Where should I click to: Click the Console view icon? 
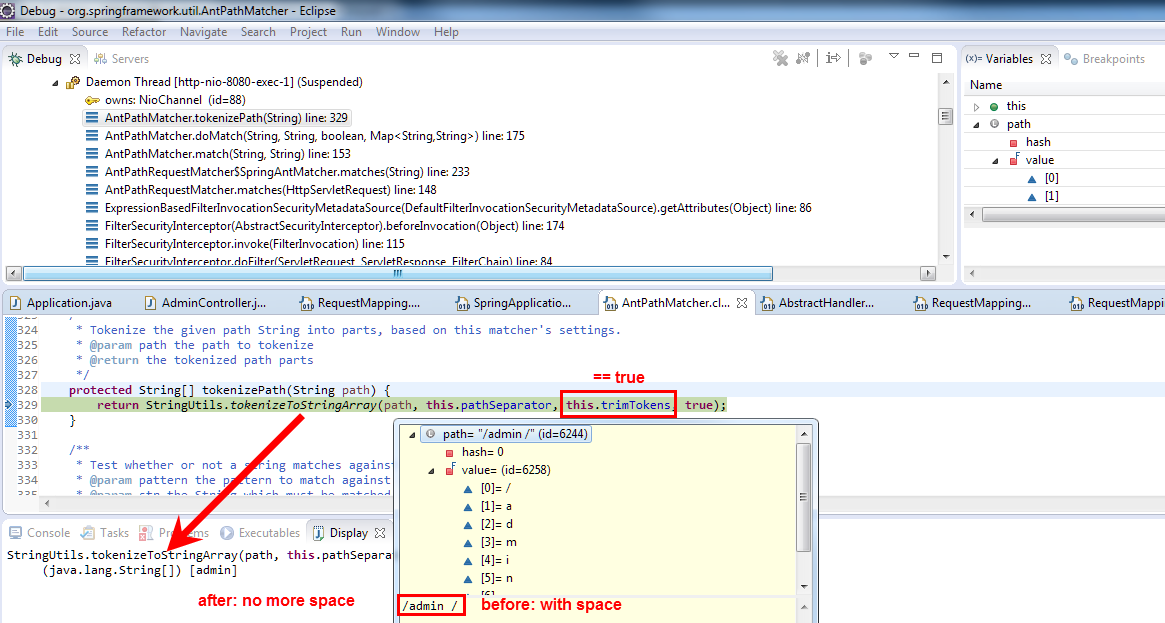[x=14, y=532]
